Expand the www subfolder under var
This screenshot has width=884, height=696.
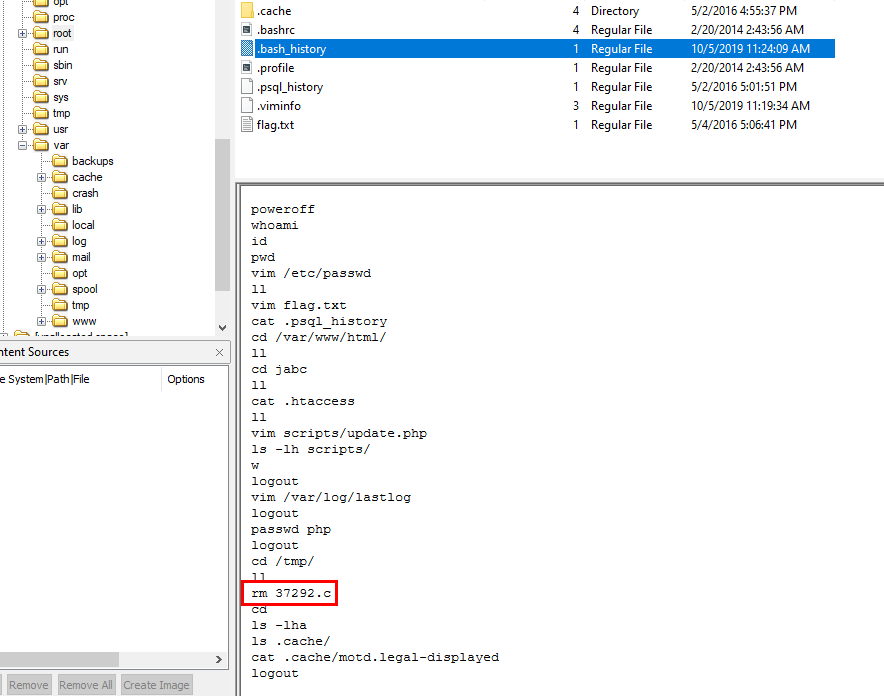point(41,322)
